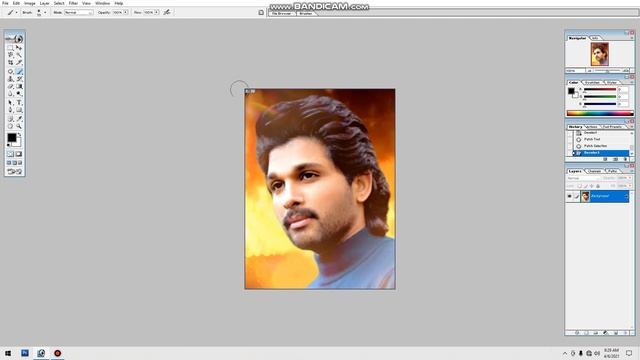The height and width of the screenshot is (360, 640).
Task: Open the File Browser palette-well tab
Action: 282,13
